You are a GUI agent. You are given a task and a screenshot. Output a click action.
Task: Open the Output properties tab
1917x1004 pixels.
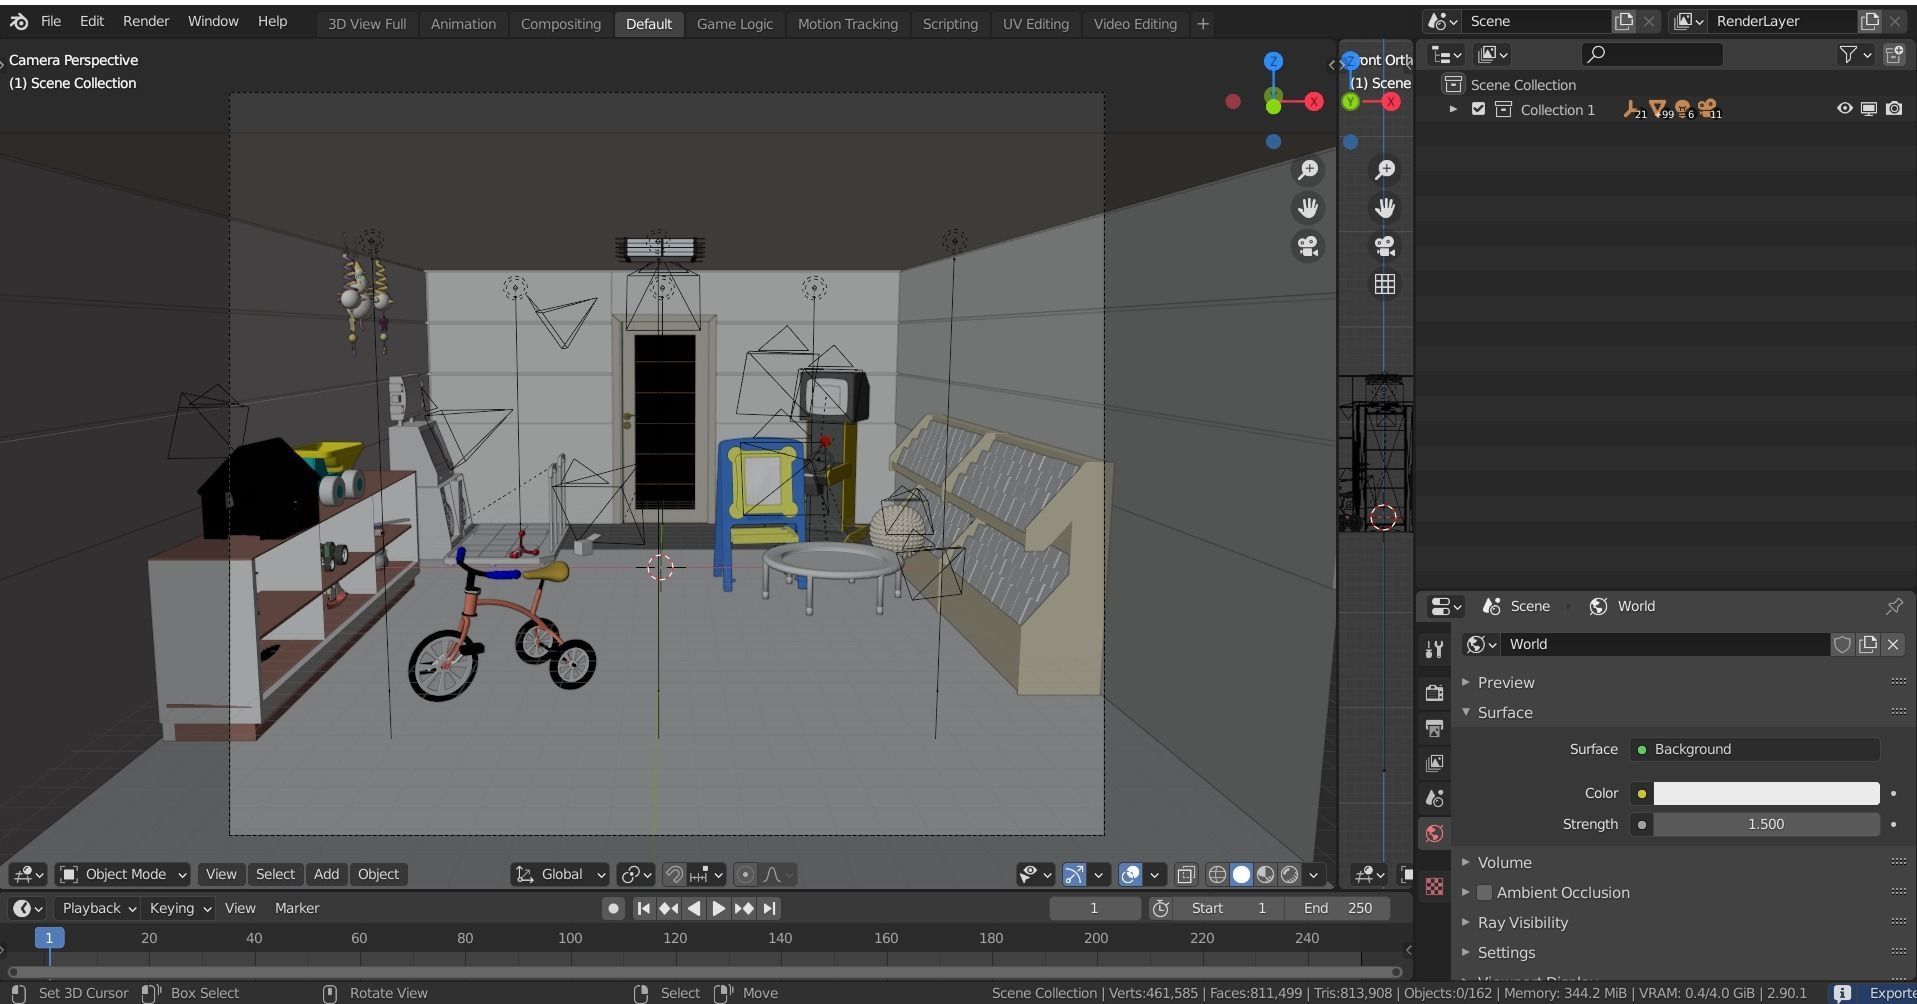click(1434, 727)
